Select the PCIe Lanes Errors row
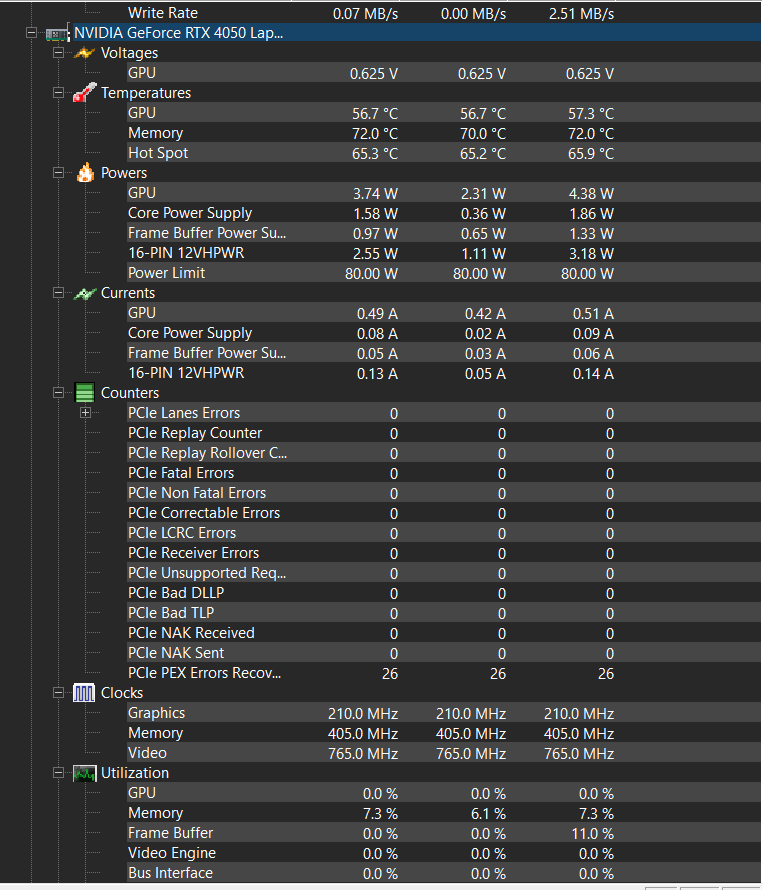The width and height of the screenshot is (762, 890). click(444, 413)
